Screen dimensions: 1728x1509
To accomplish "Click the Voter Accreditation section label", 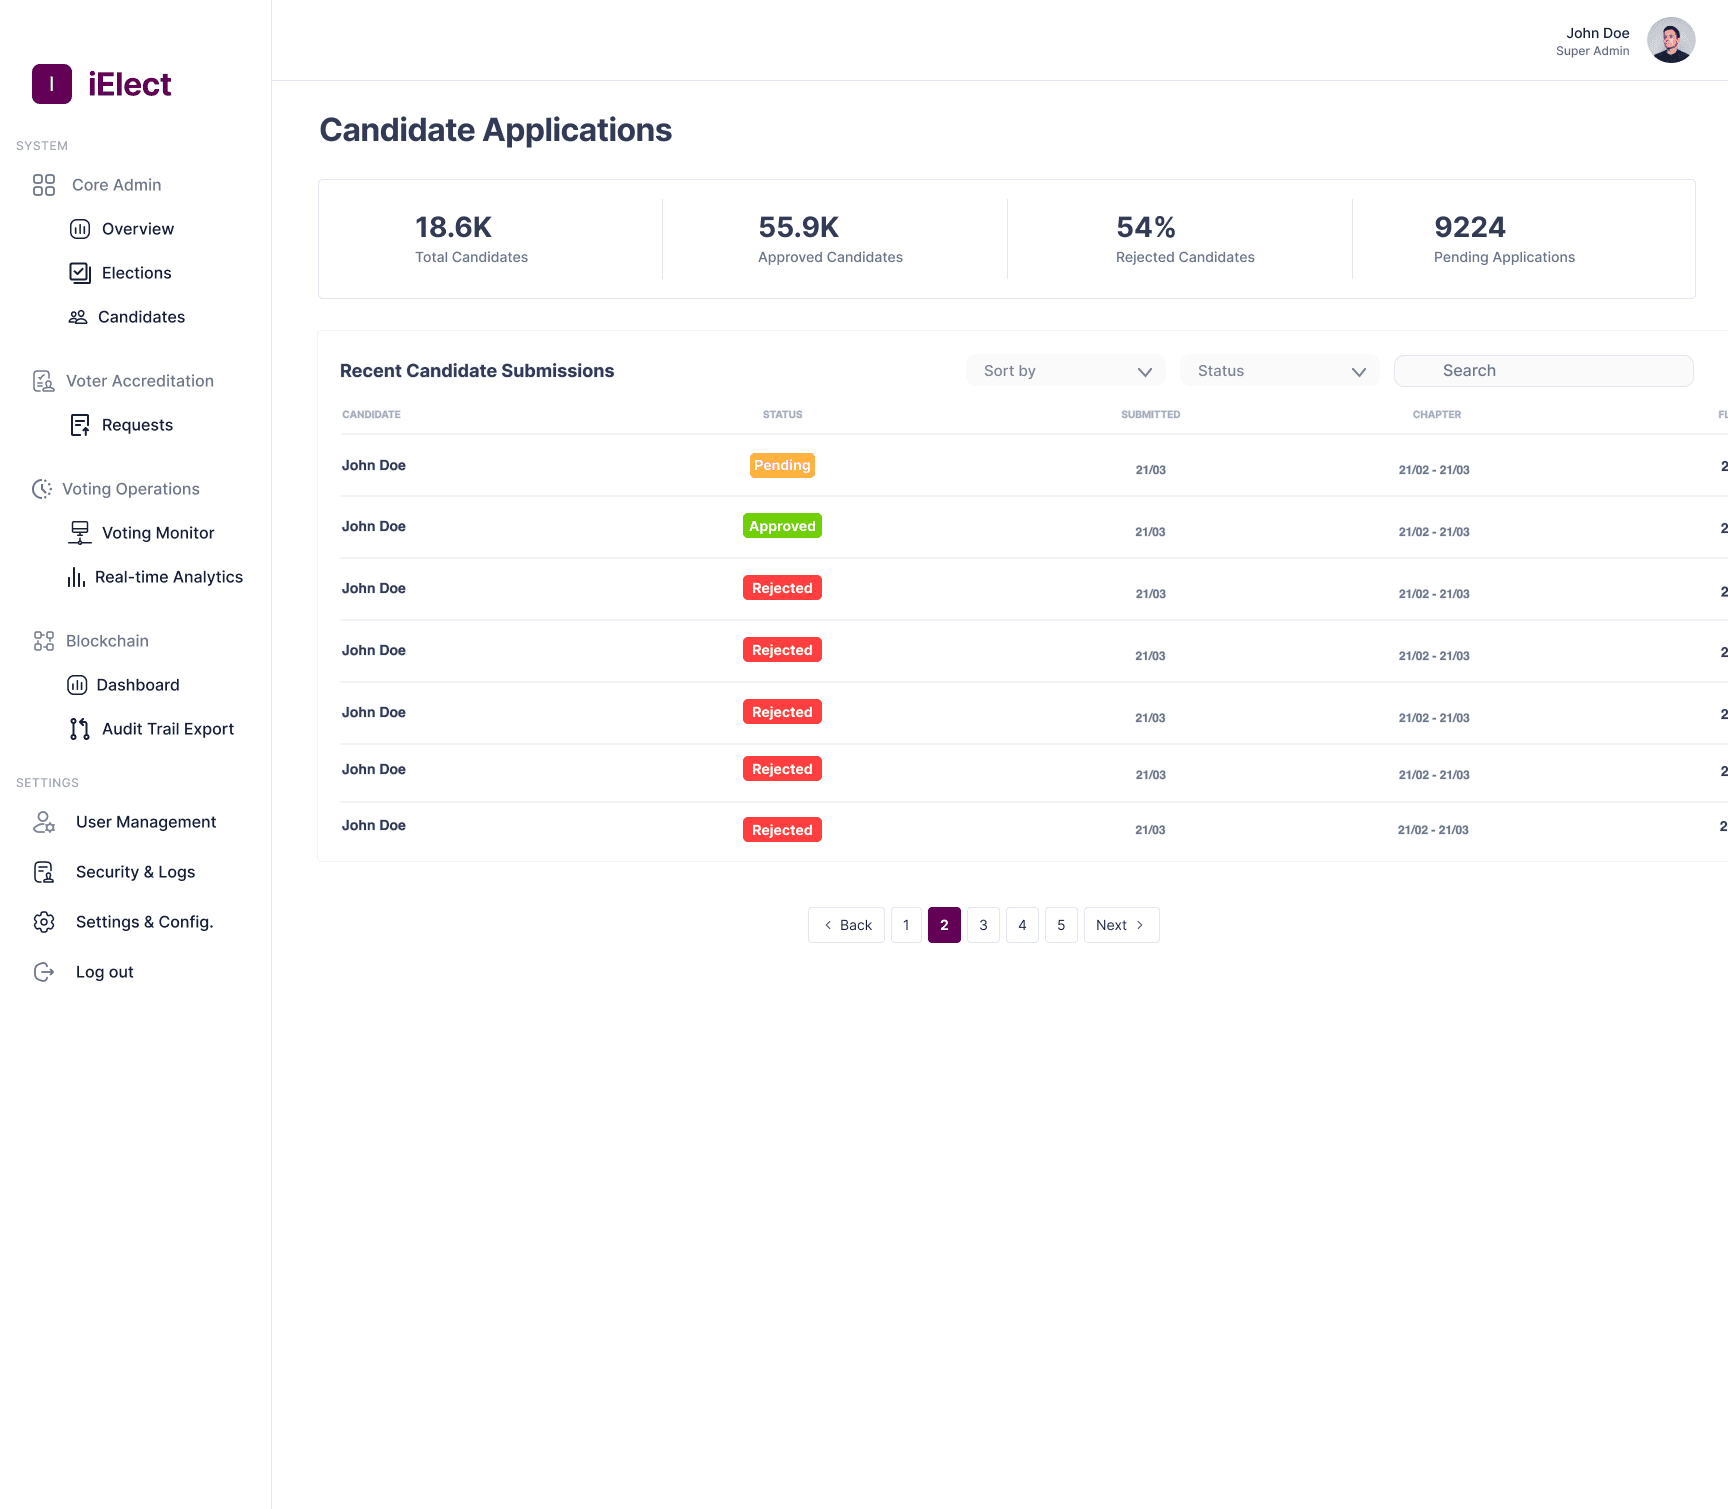I will (x=140, y=381).
